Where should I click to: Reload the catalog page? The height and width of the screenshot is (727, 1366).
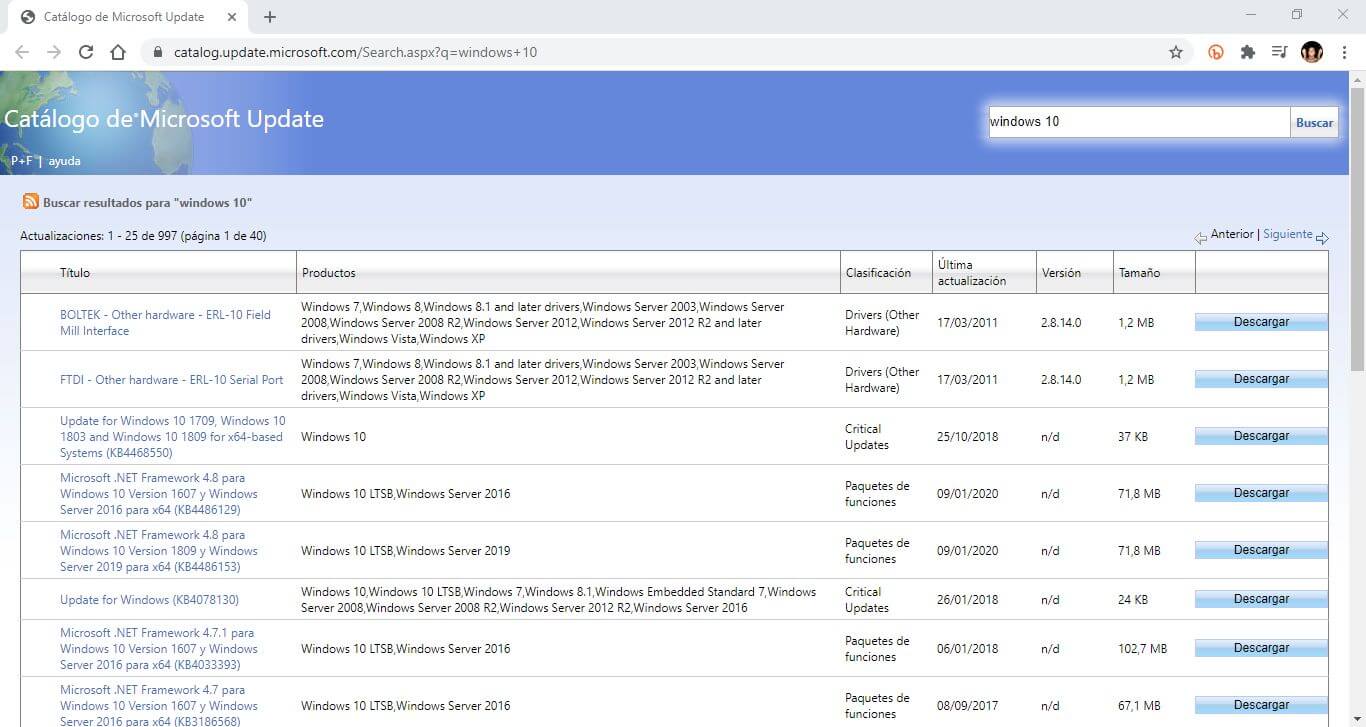tap(86, 52)
